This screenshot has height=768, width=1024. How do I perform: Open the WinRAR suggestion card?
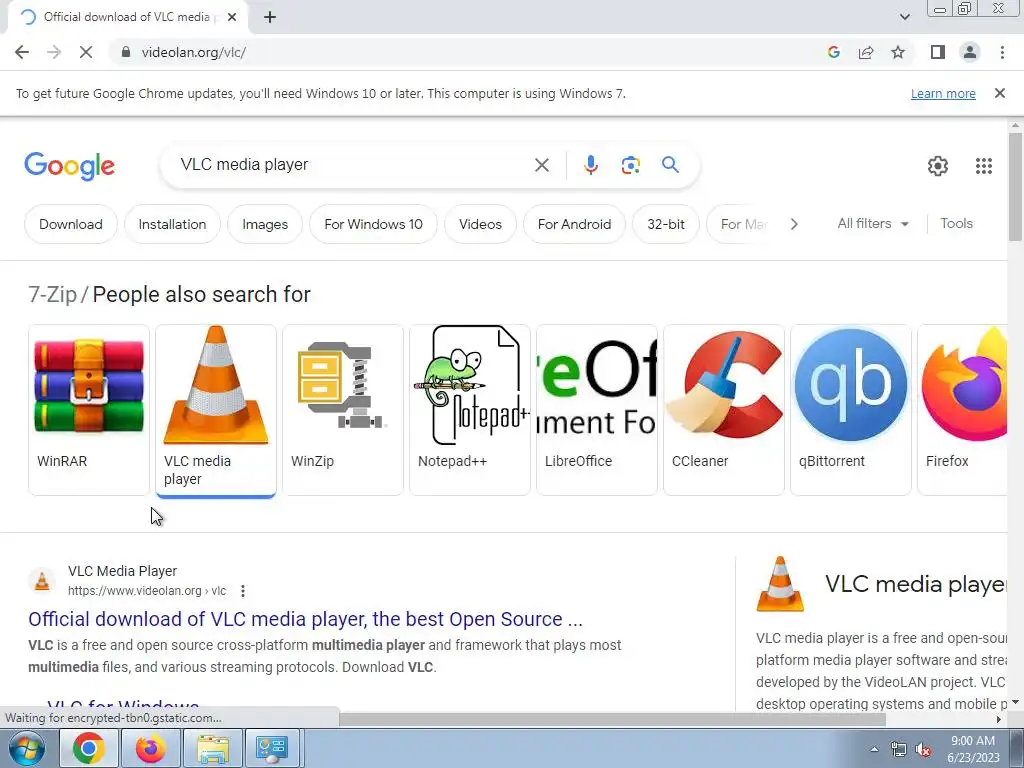(x=89, y=409)
